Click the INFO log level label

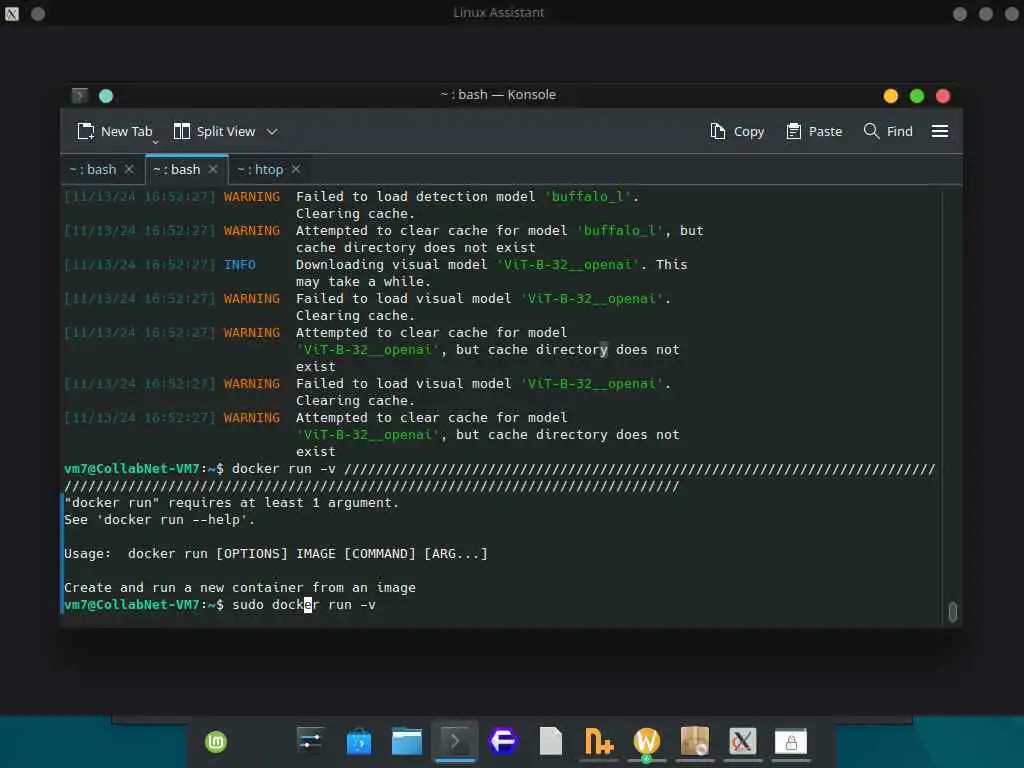pyautogui.click(x=240, y=264)
